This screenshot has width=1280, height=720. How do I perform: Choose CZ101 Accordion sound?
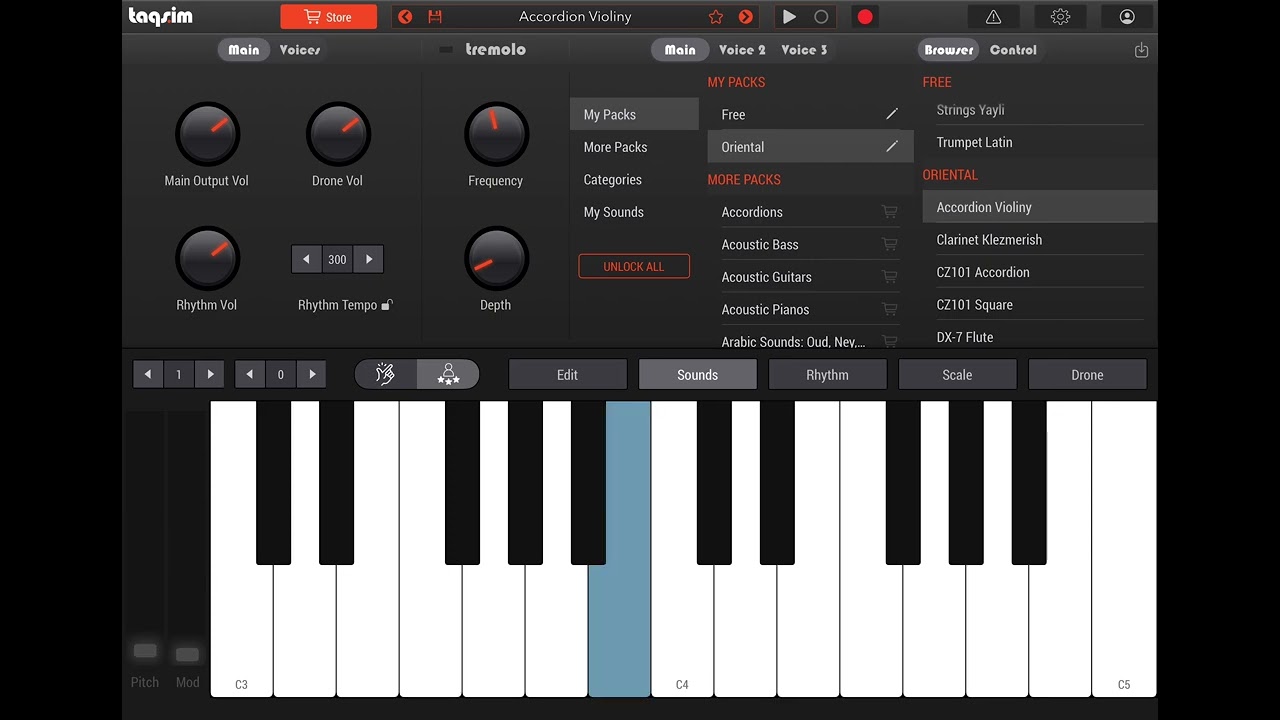(1040, 272)
